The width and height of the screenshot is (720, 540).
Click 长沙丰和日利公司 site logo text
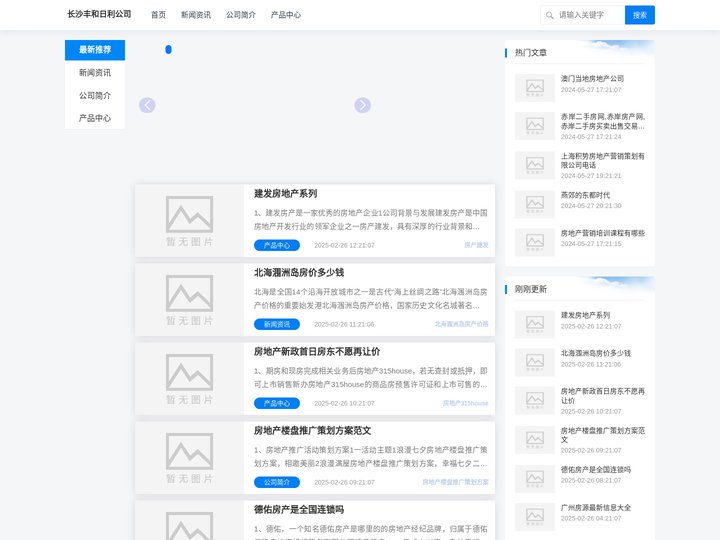click(x=99, y=14)
